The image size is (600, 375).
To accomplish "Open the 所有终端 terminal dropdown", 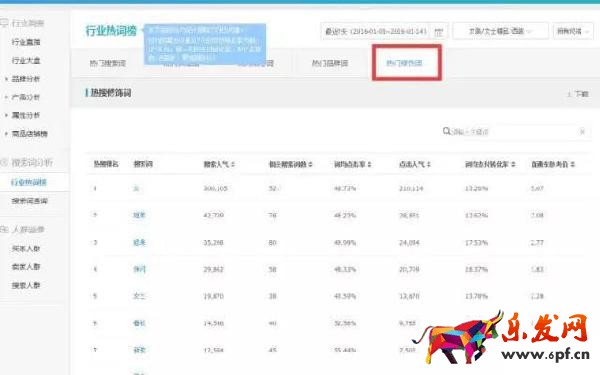I will (572, 31).
